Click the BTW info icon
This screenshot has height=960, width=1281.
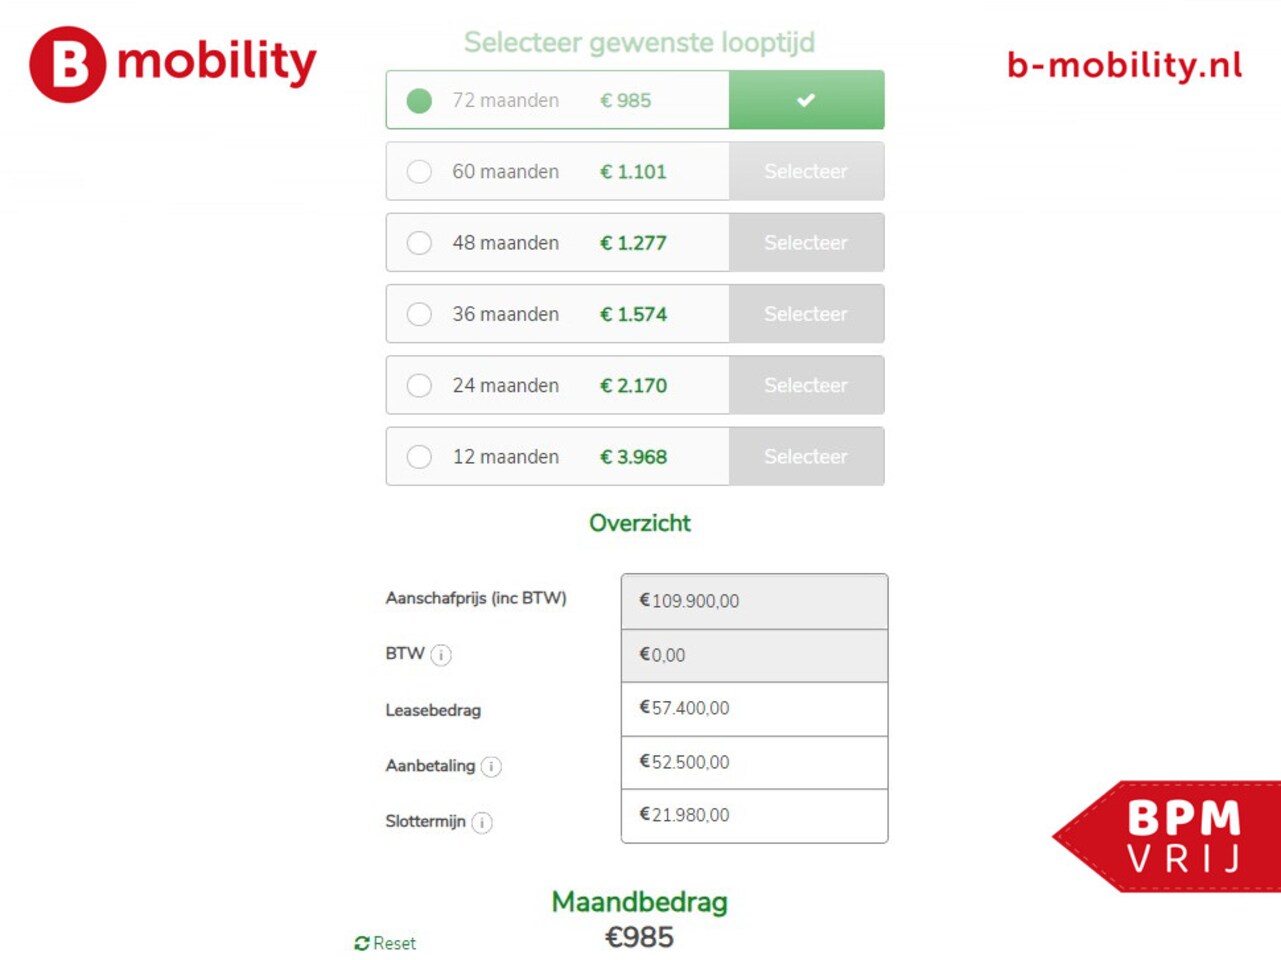coord(441,655)
